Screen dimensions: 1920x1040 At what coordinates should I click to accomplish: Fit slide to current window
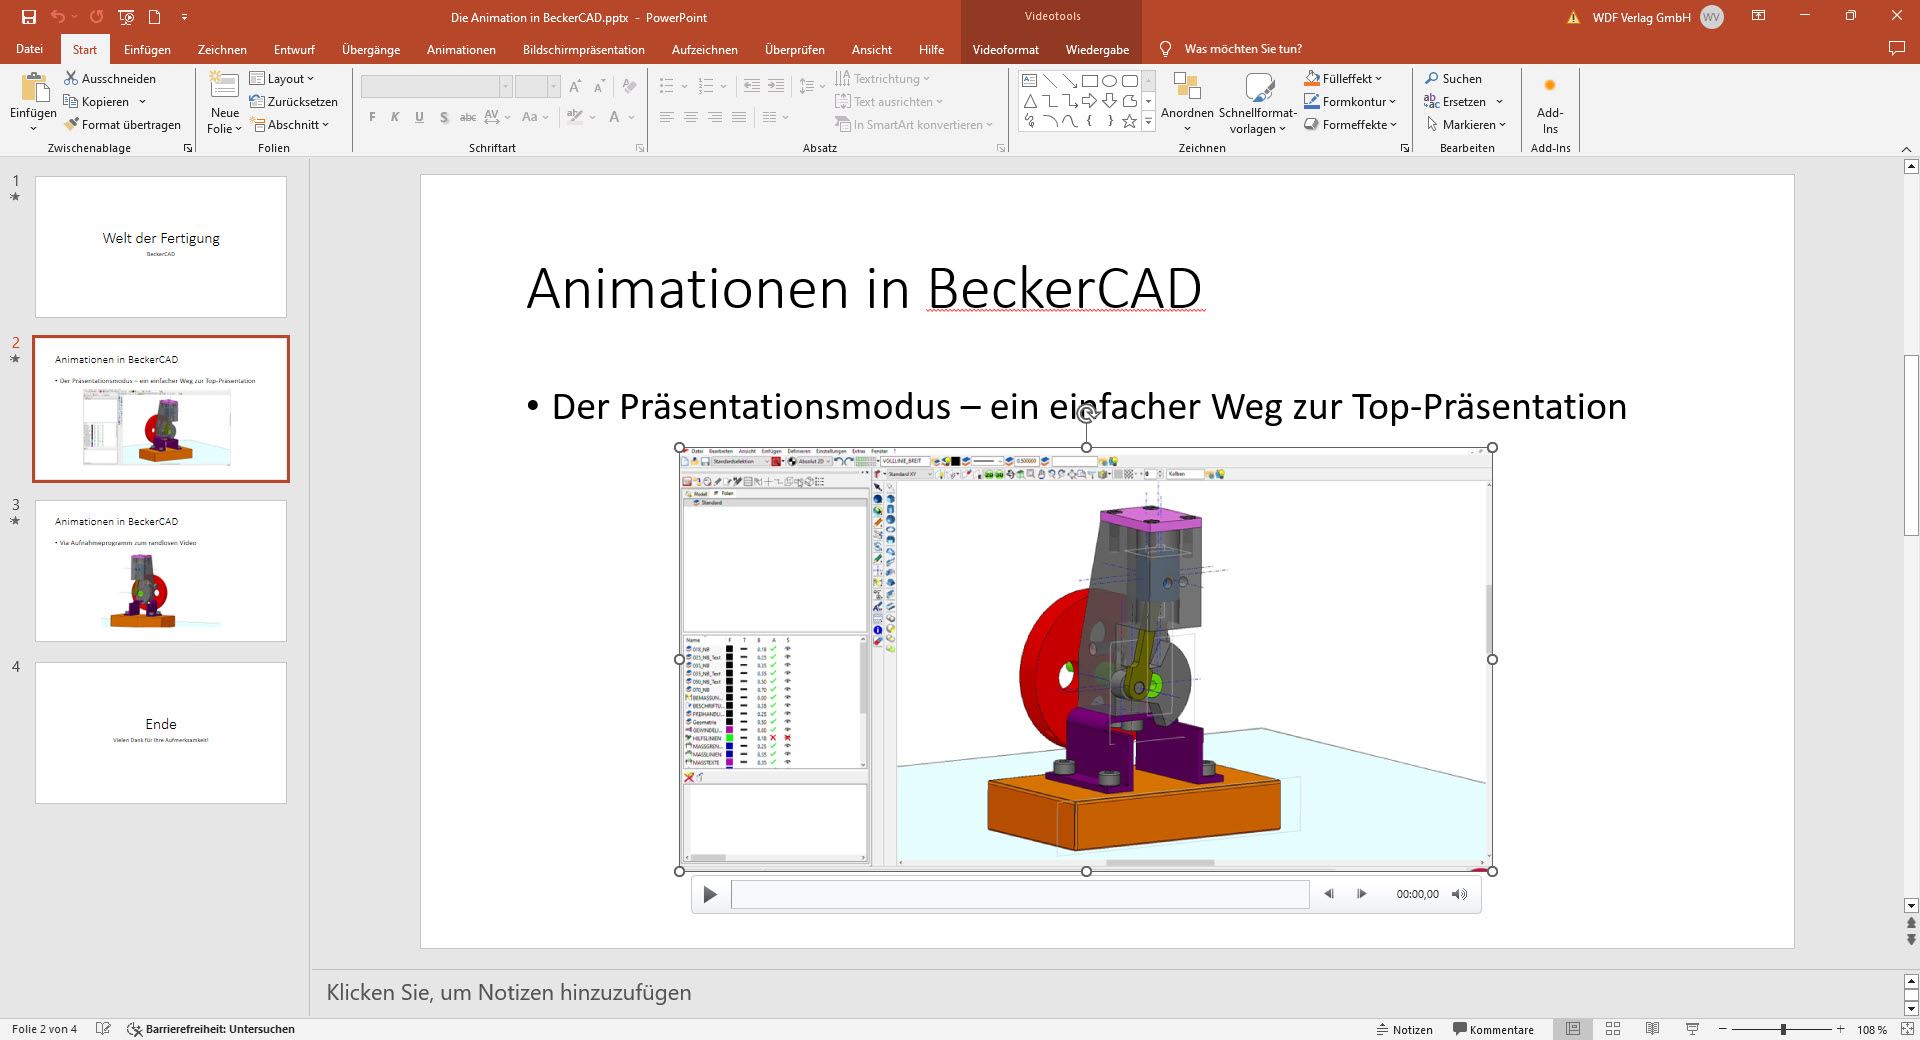pos(1905,1029)
